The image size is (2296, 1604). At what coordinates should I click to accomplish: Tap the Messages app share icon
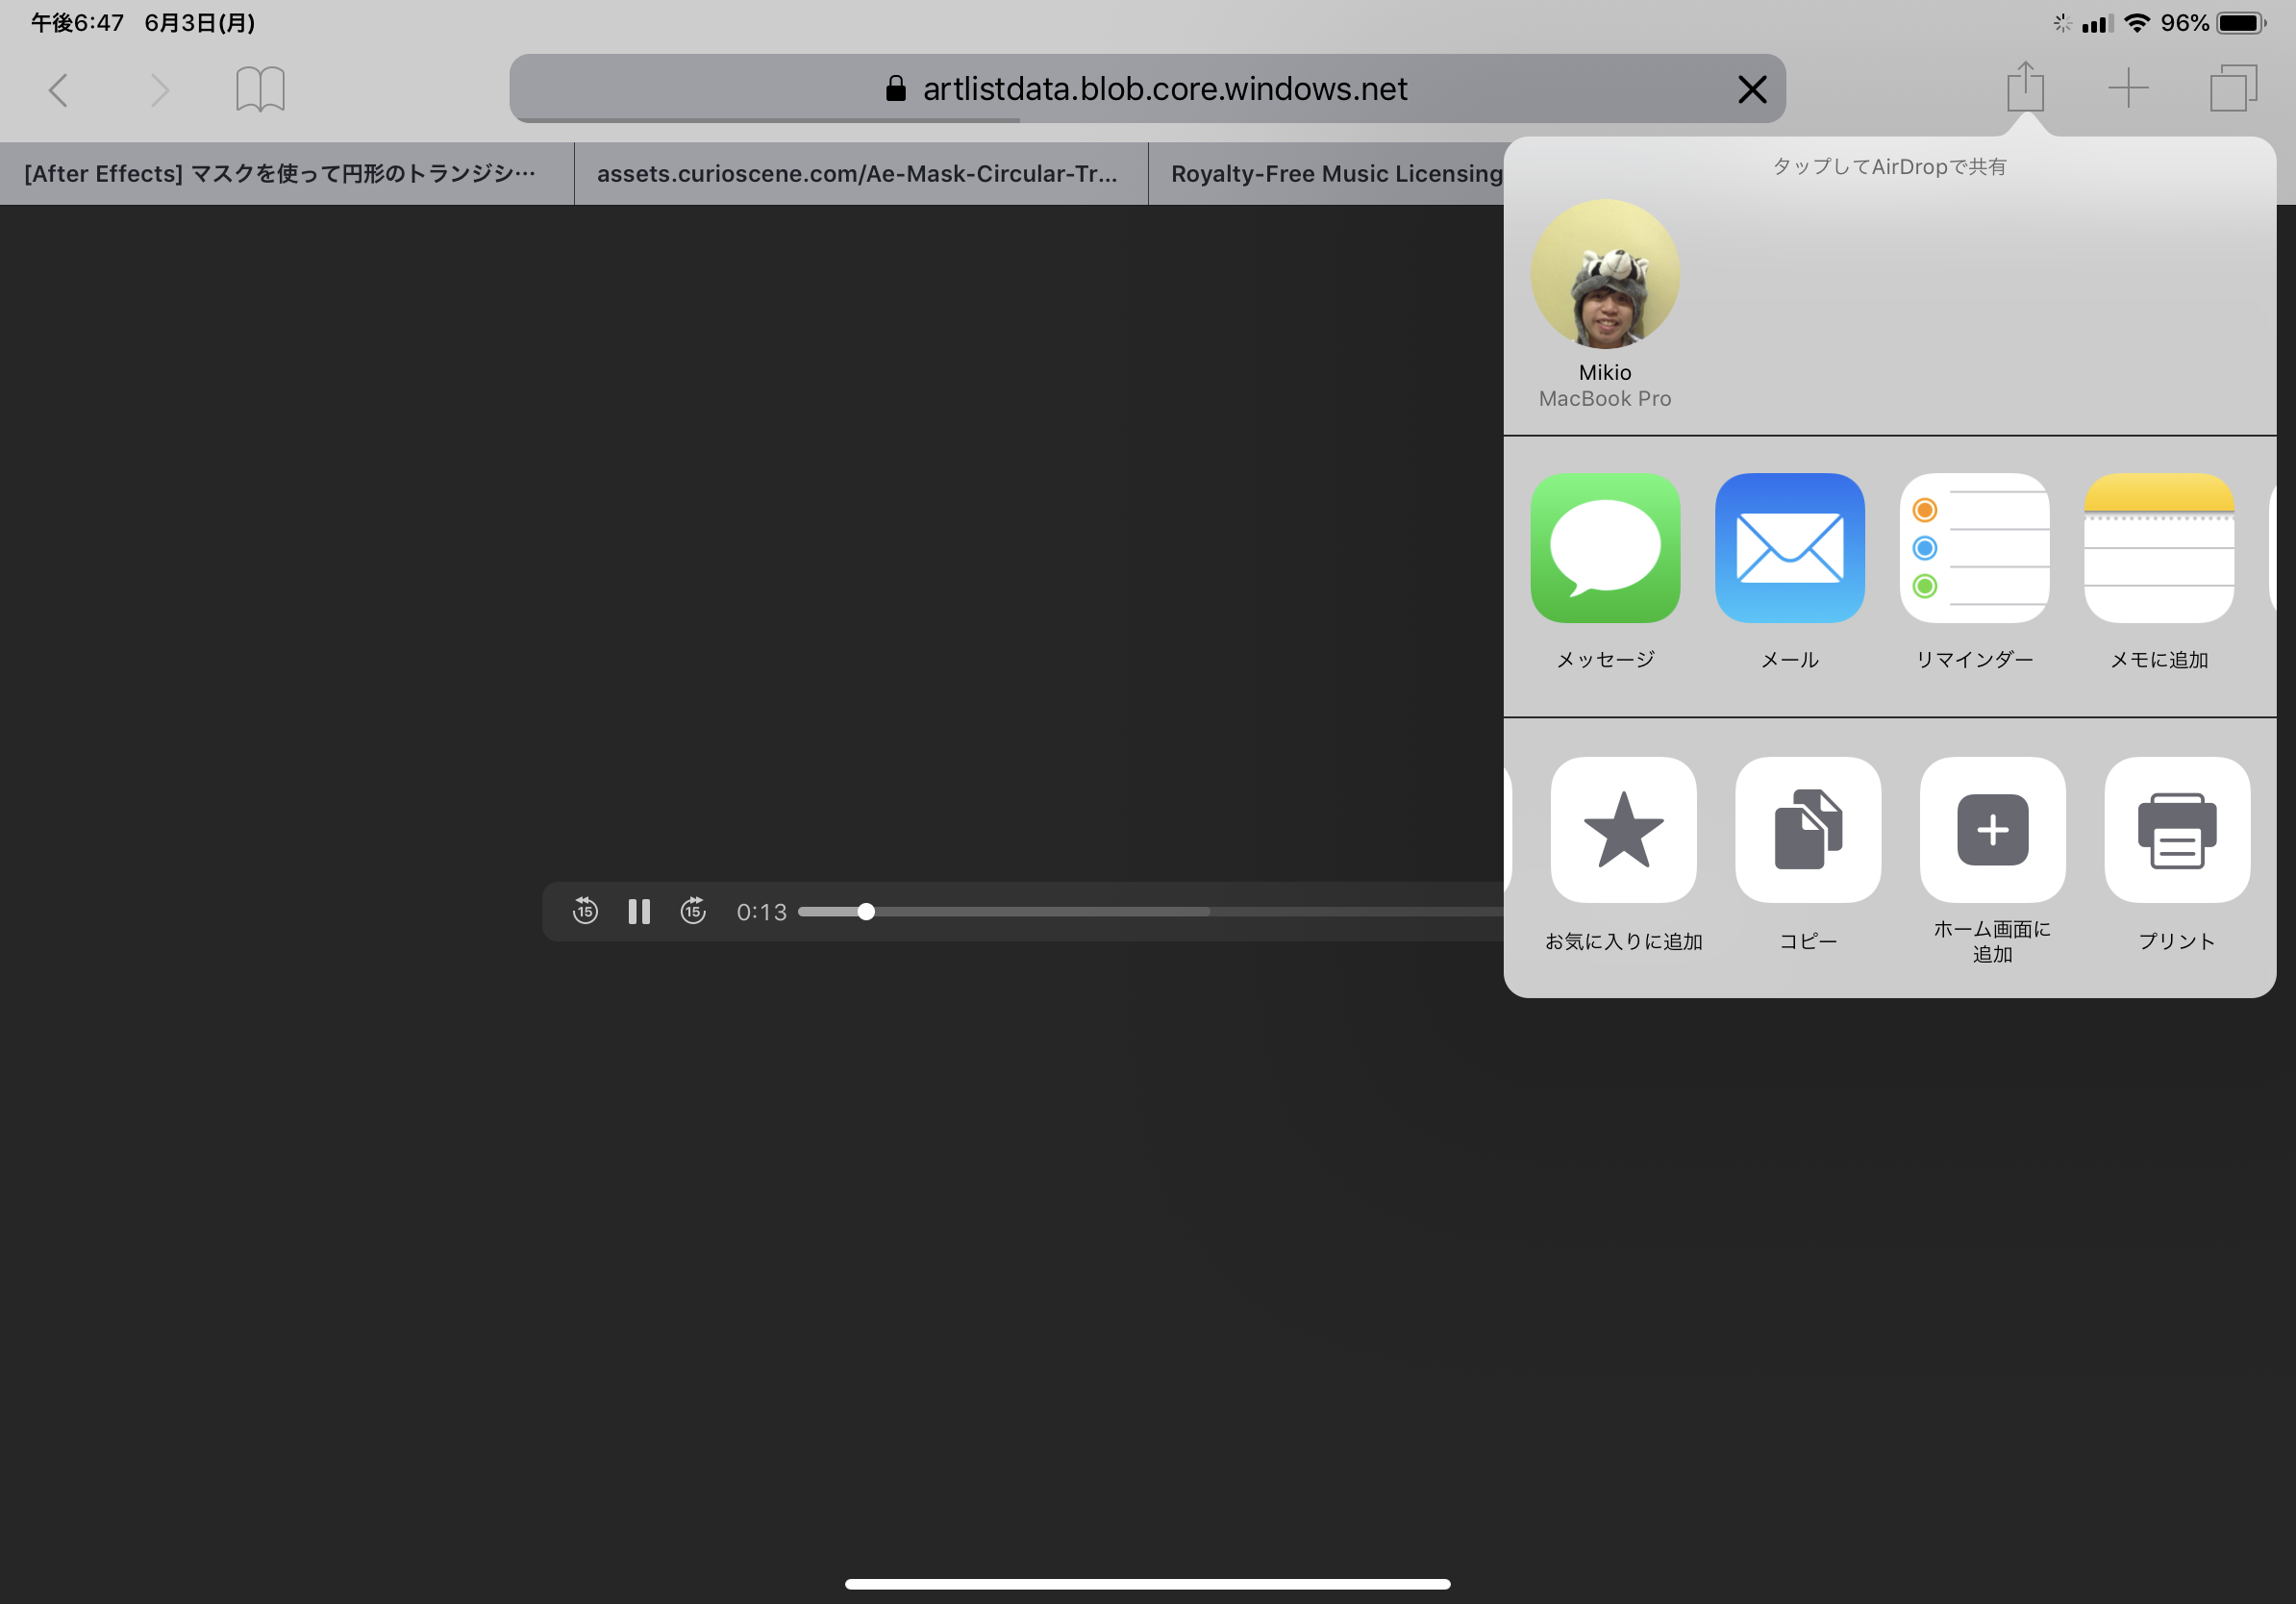pos(1604,548)
